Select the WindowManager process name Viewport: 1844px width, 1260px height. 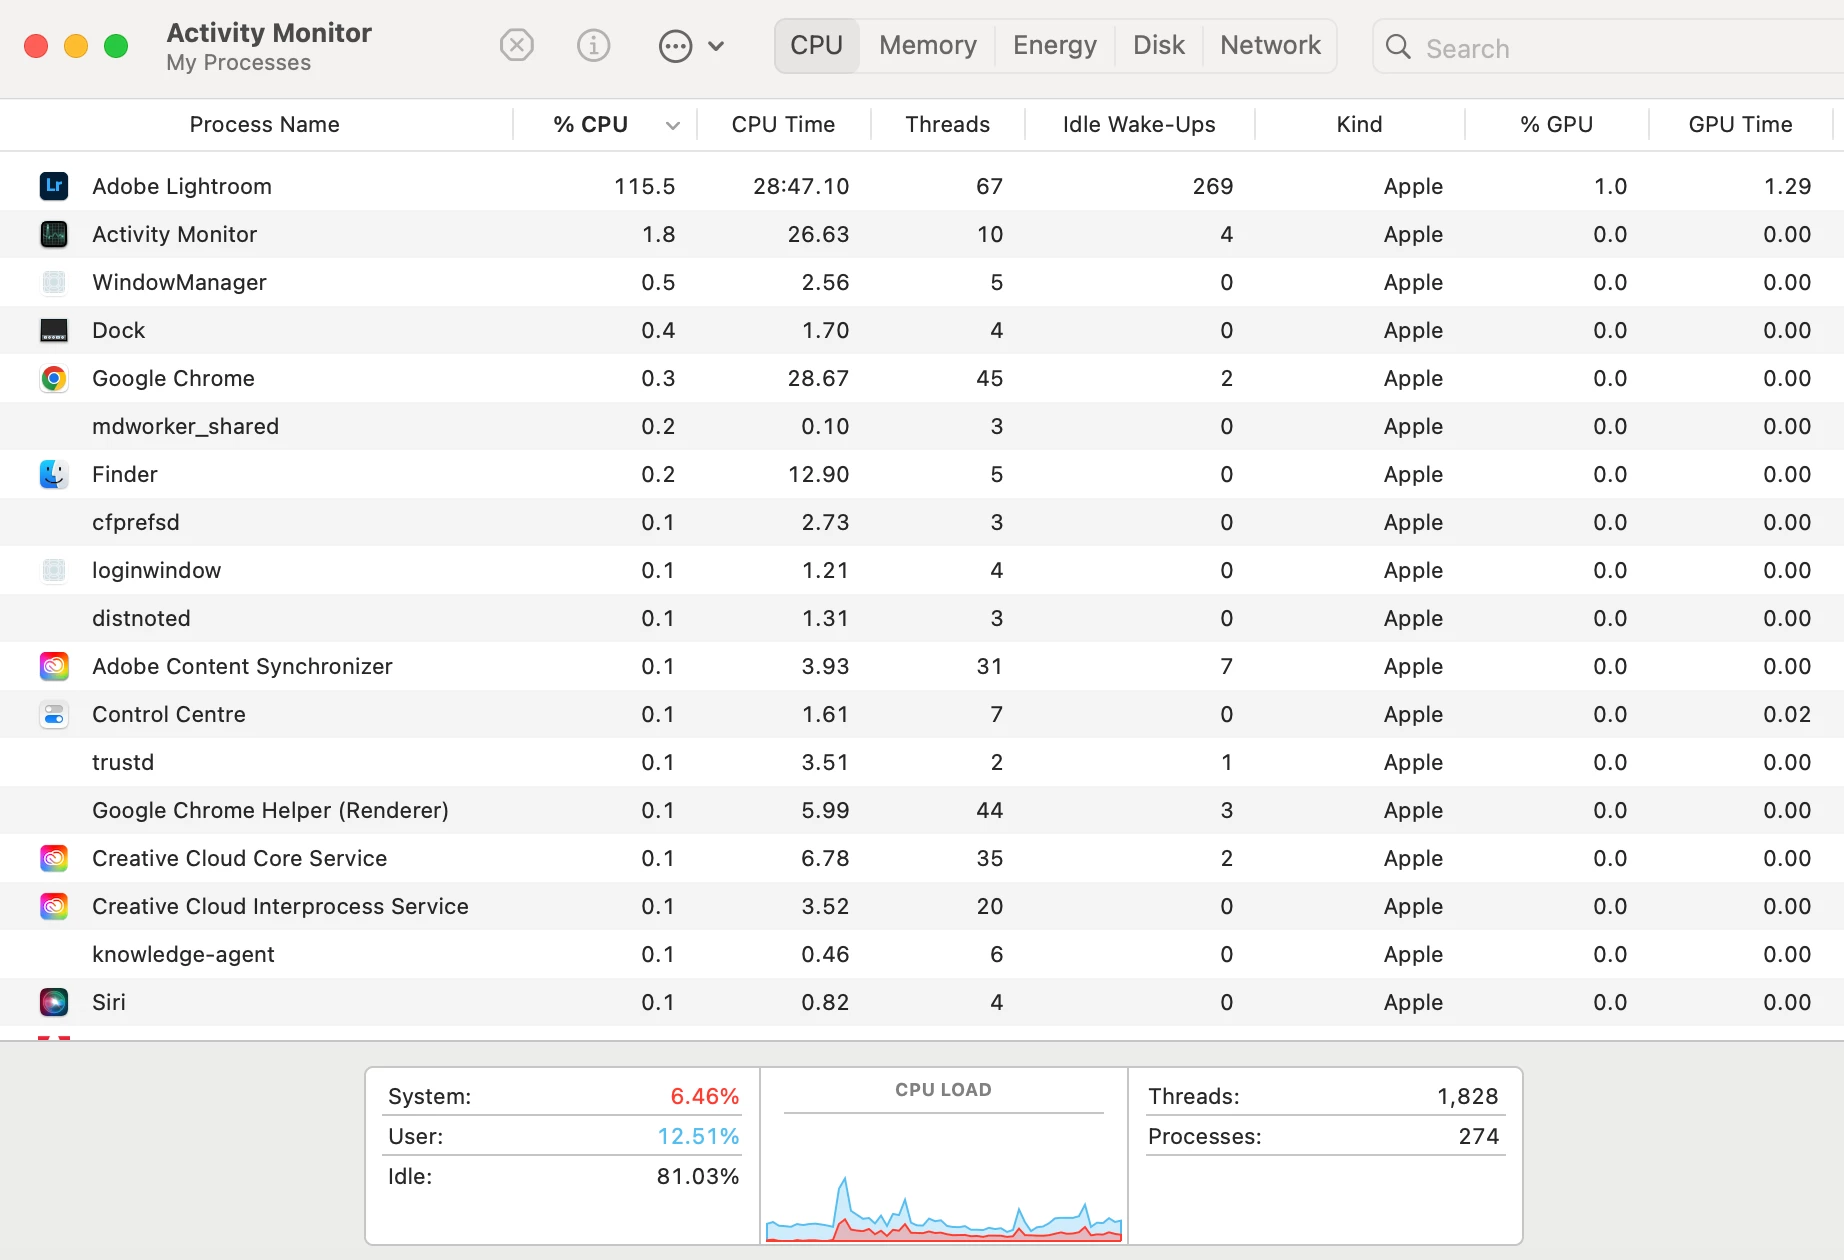(x=180, y=282)
